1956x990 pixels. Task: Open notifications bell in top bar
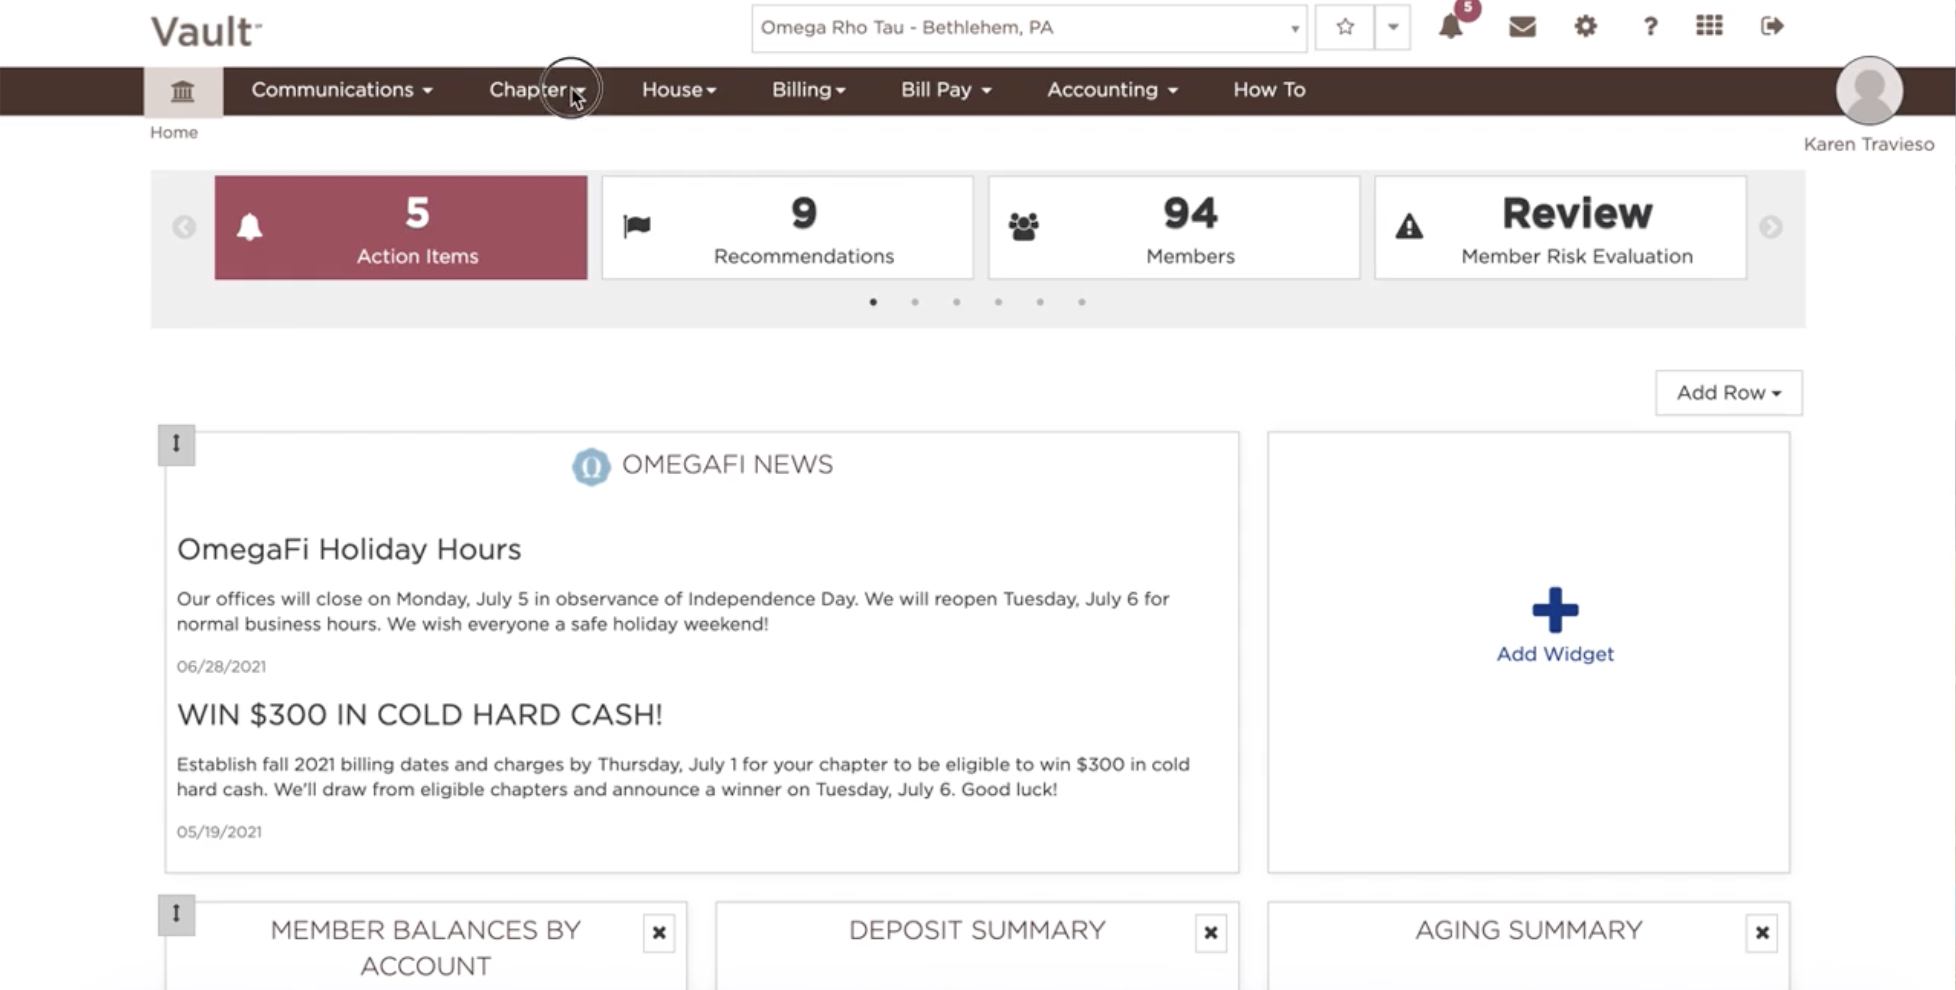[1451, 27]
